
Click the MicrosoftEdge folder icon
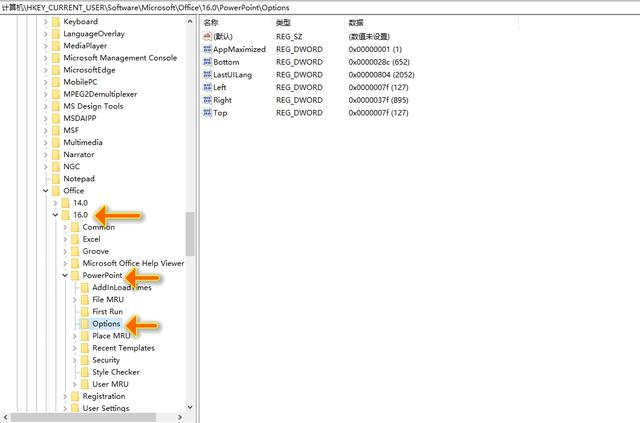point(56,70)
